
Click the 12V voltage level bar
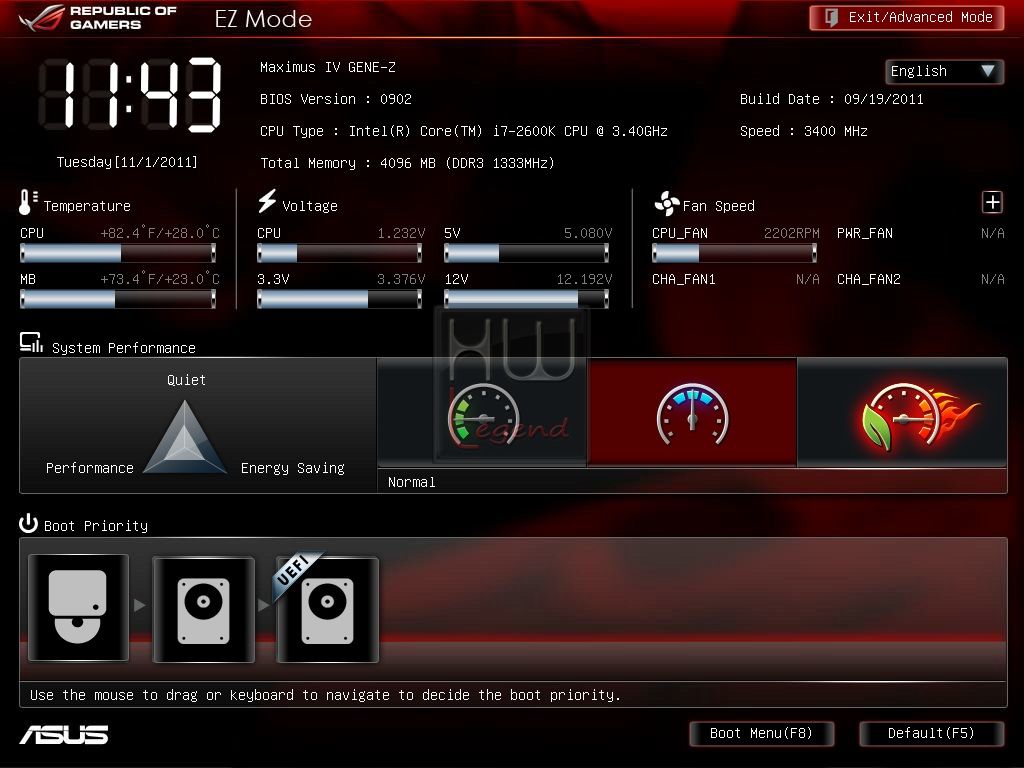click(526, 299)
